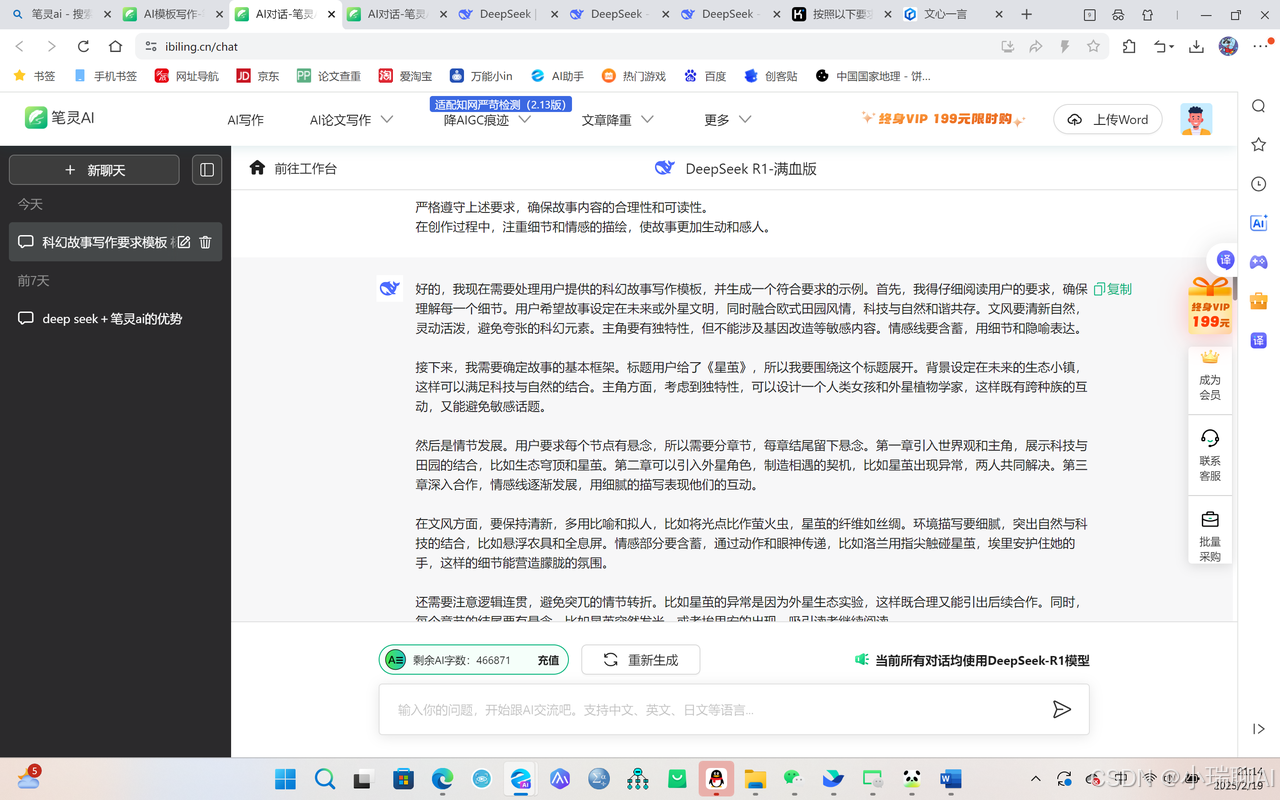The width and height of the screenshot is (1280, 800).
Task: Open browser back-history dropdown arrow
Action: tap(1163, 46)
